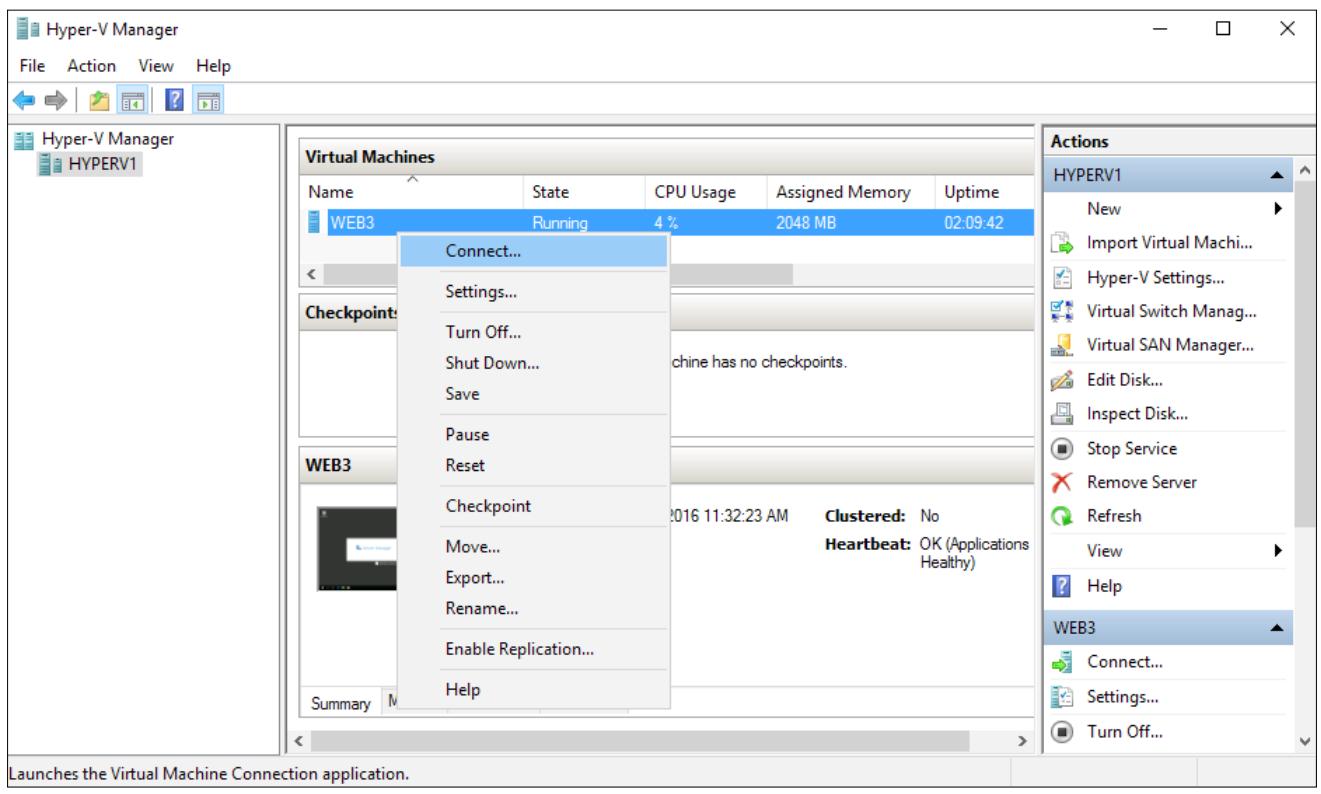This screenshot has height=794, width=1321.
Task: Choose Reset from the context menu
Action: point(532,465)
